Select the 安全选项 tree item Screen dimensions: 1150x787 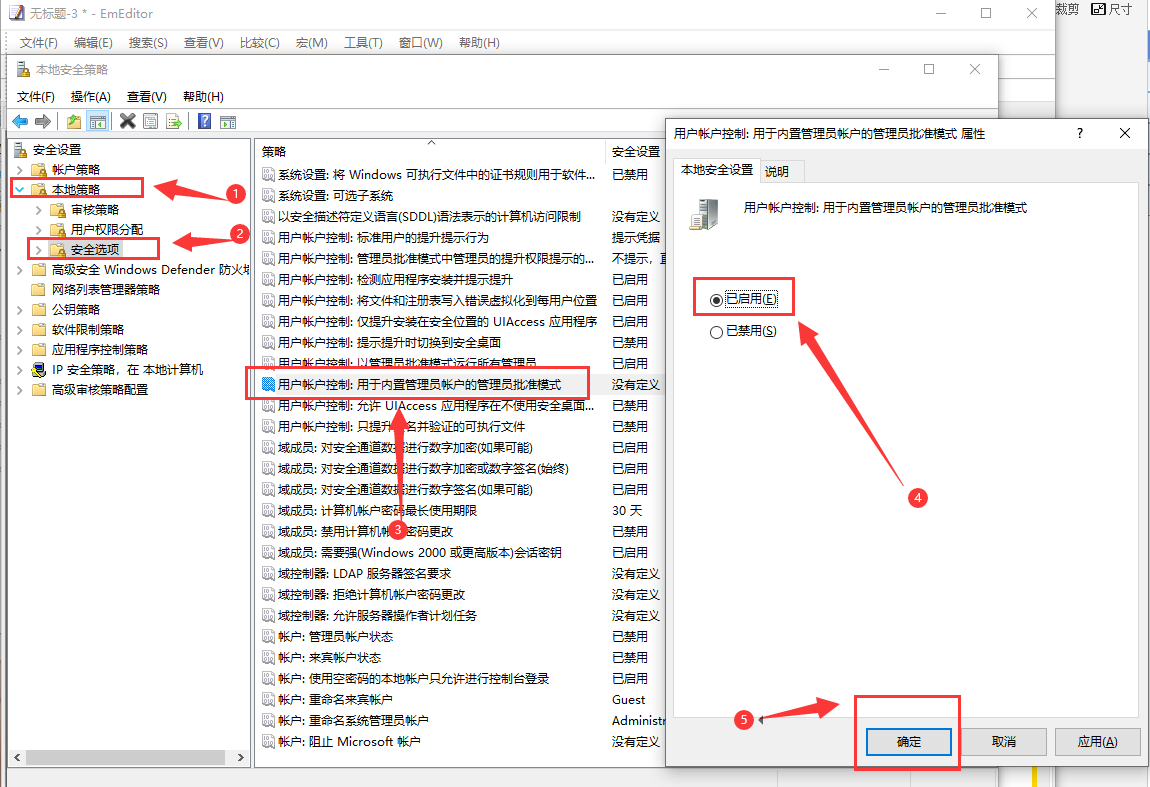point(95,250)
